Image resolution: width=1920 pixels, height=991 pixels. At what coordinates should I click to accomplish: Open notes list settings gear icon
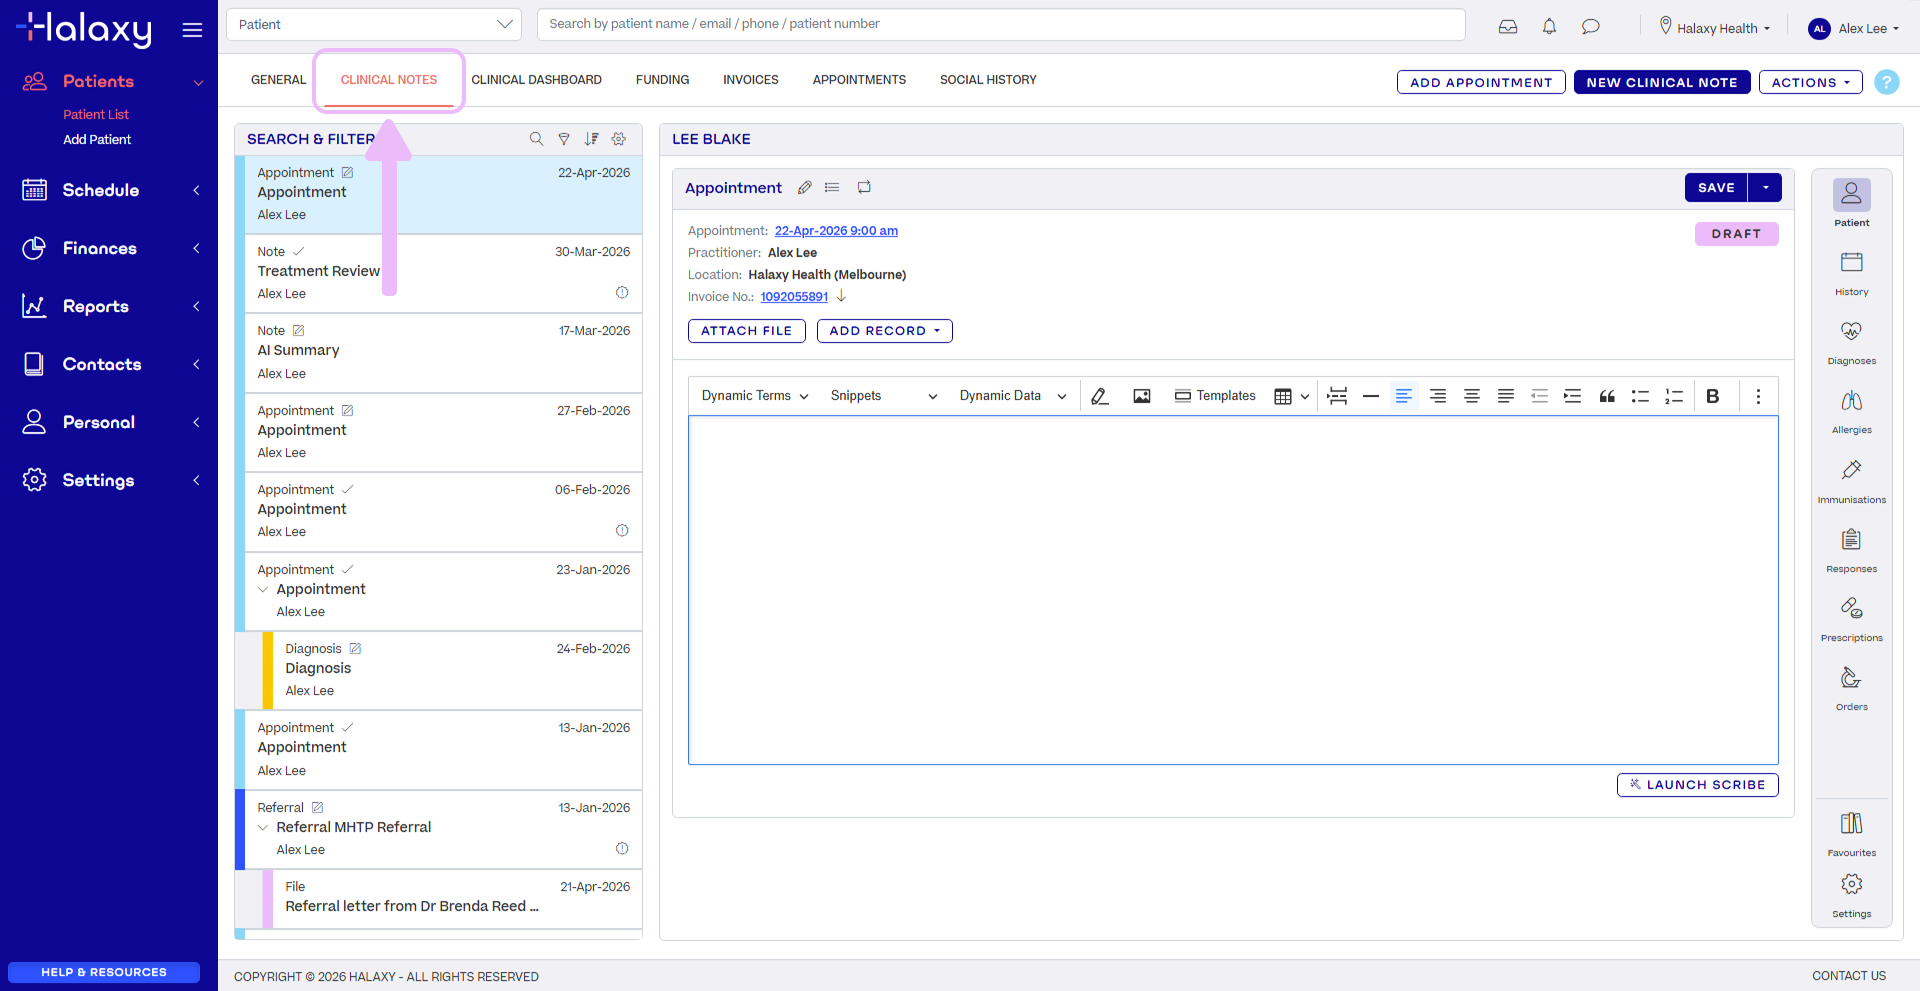coord(619,139)
